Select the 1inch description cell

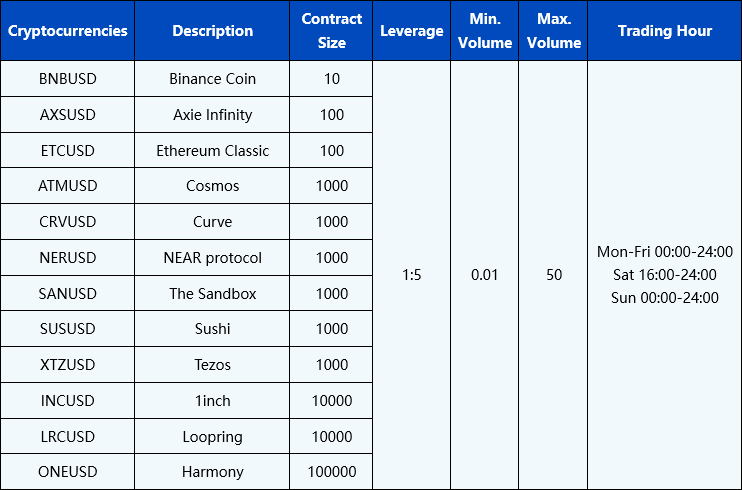[x=212, y=401]
